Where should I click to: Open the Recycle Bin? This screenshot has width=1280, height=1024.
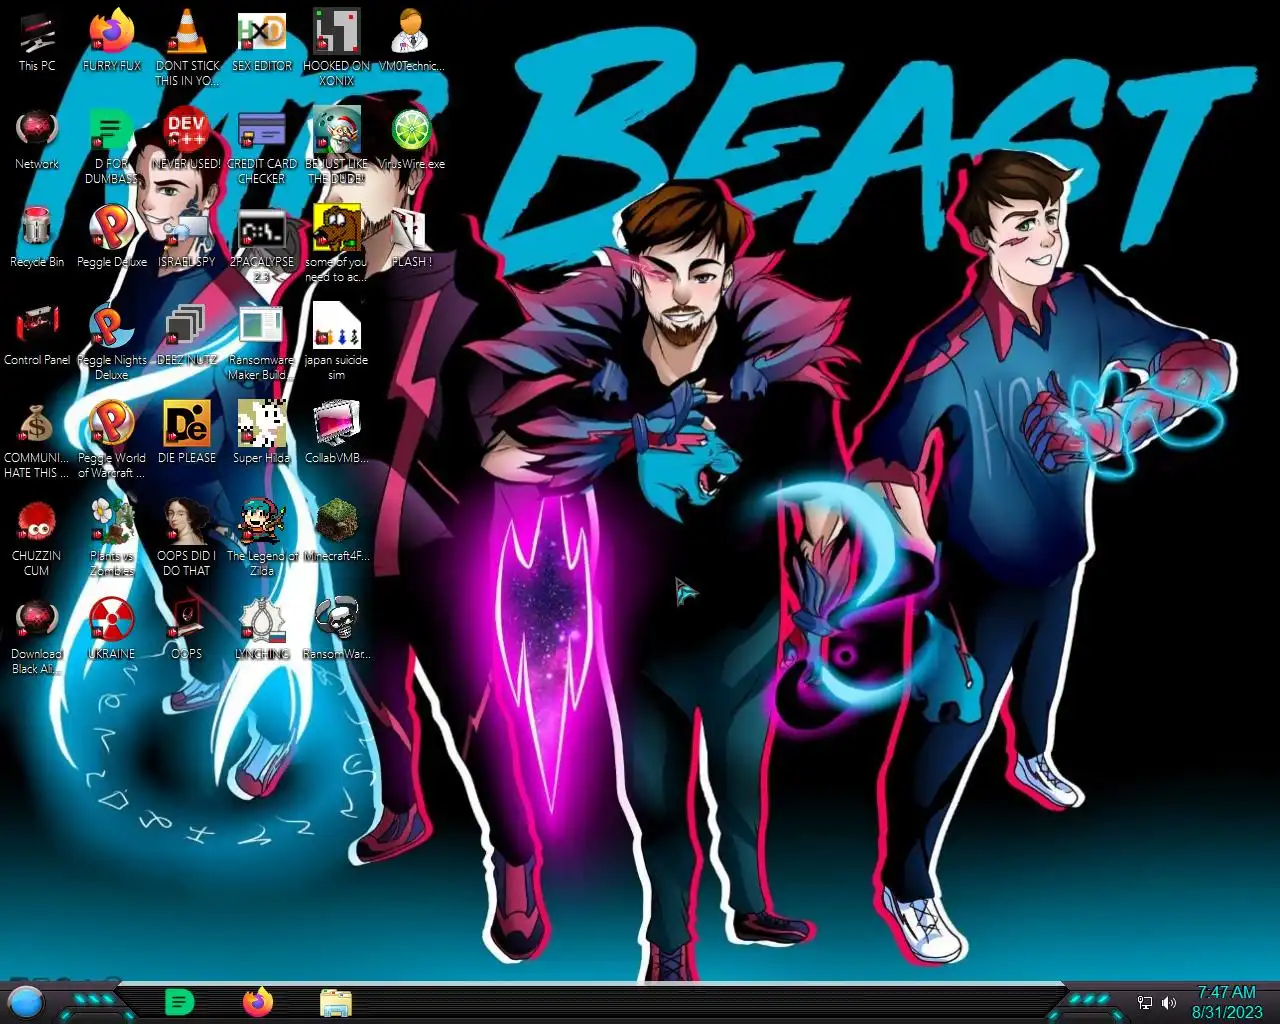click(x=37, y=238)
